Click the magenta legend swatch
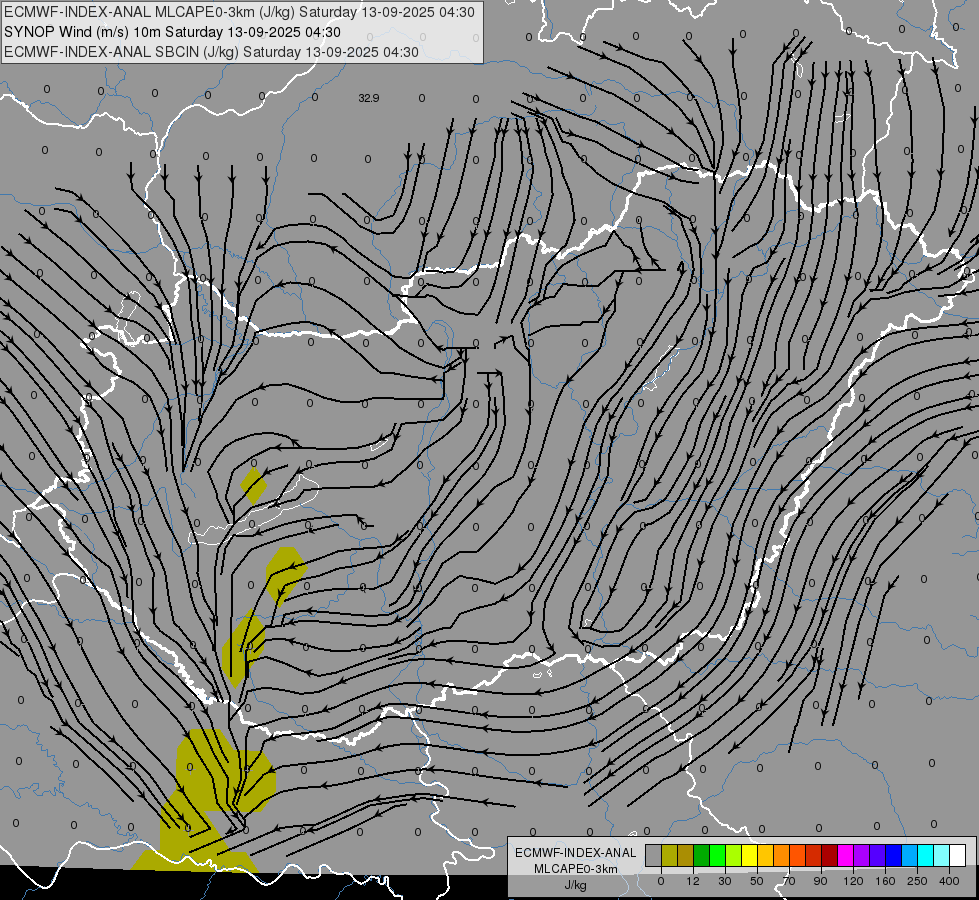The height and width of the screenshot is (900, 979). (845, 856)
